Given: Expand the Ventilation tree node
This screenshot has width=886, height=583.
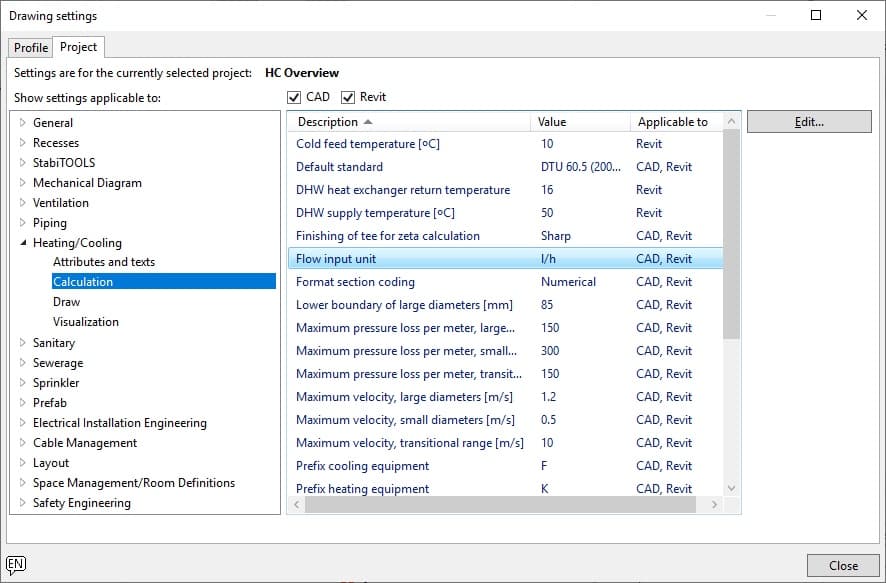Looking at the screenshot, I should pyautogui.click(x=23, y=203).
